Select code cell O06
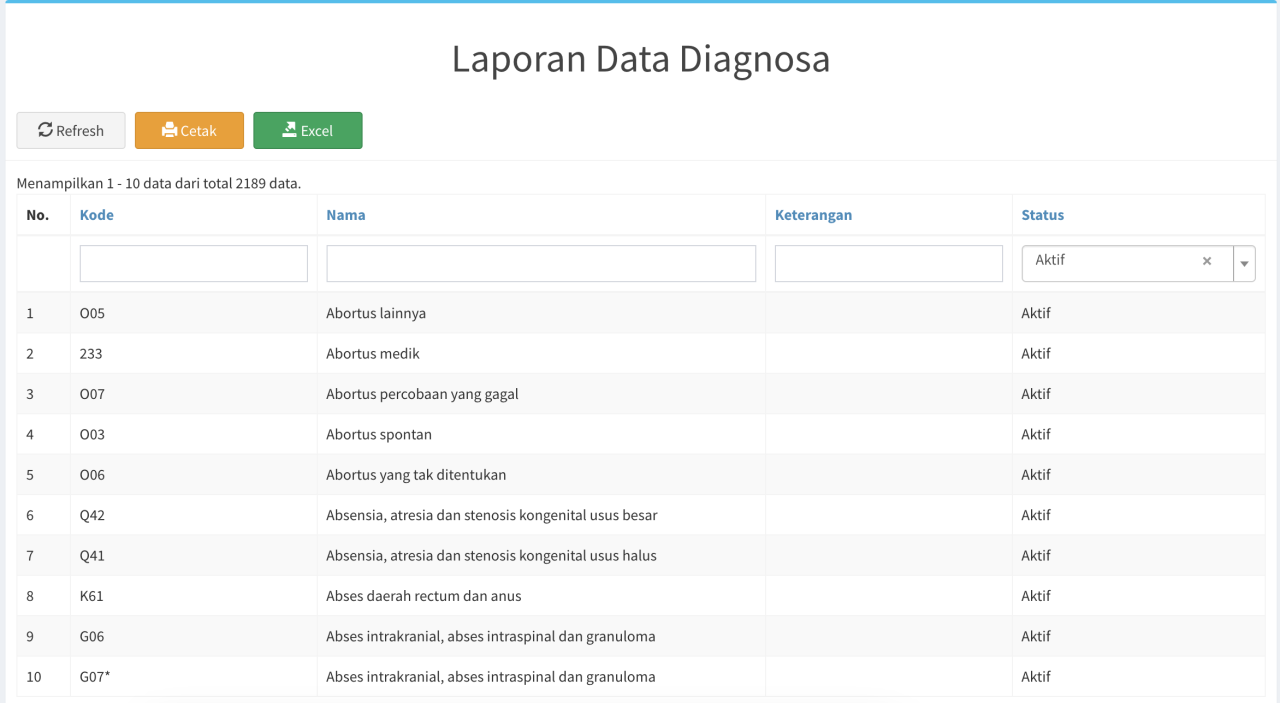The width and height of the screenshot is (1280, 703). point(92,475)
